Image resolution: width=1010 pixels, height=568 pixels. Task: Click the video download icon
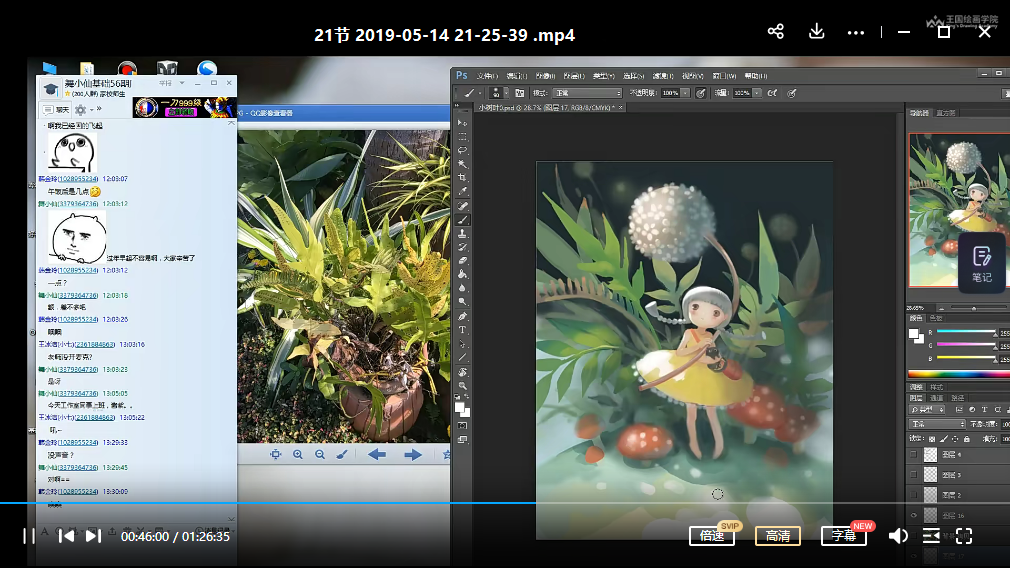[x=816, y=32]
